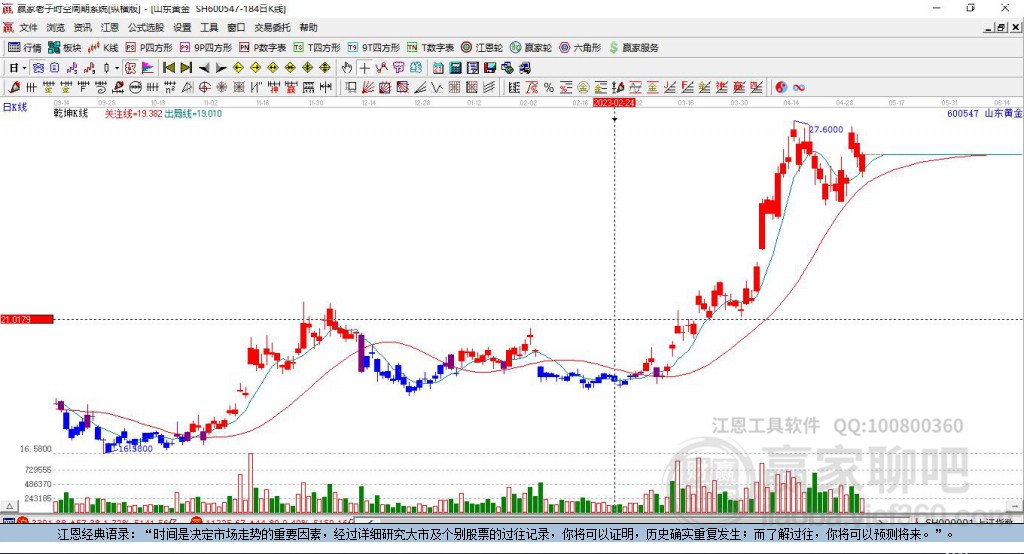The width and height of the screenshot is (1024, 554).
Task: Open 赢家服务 with dollar icon
Action: (x=633, y=48)
